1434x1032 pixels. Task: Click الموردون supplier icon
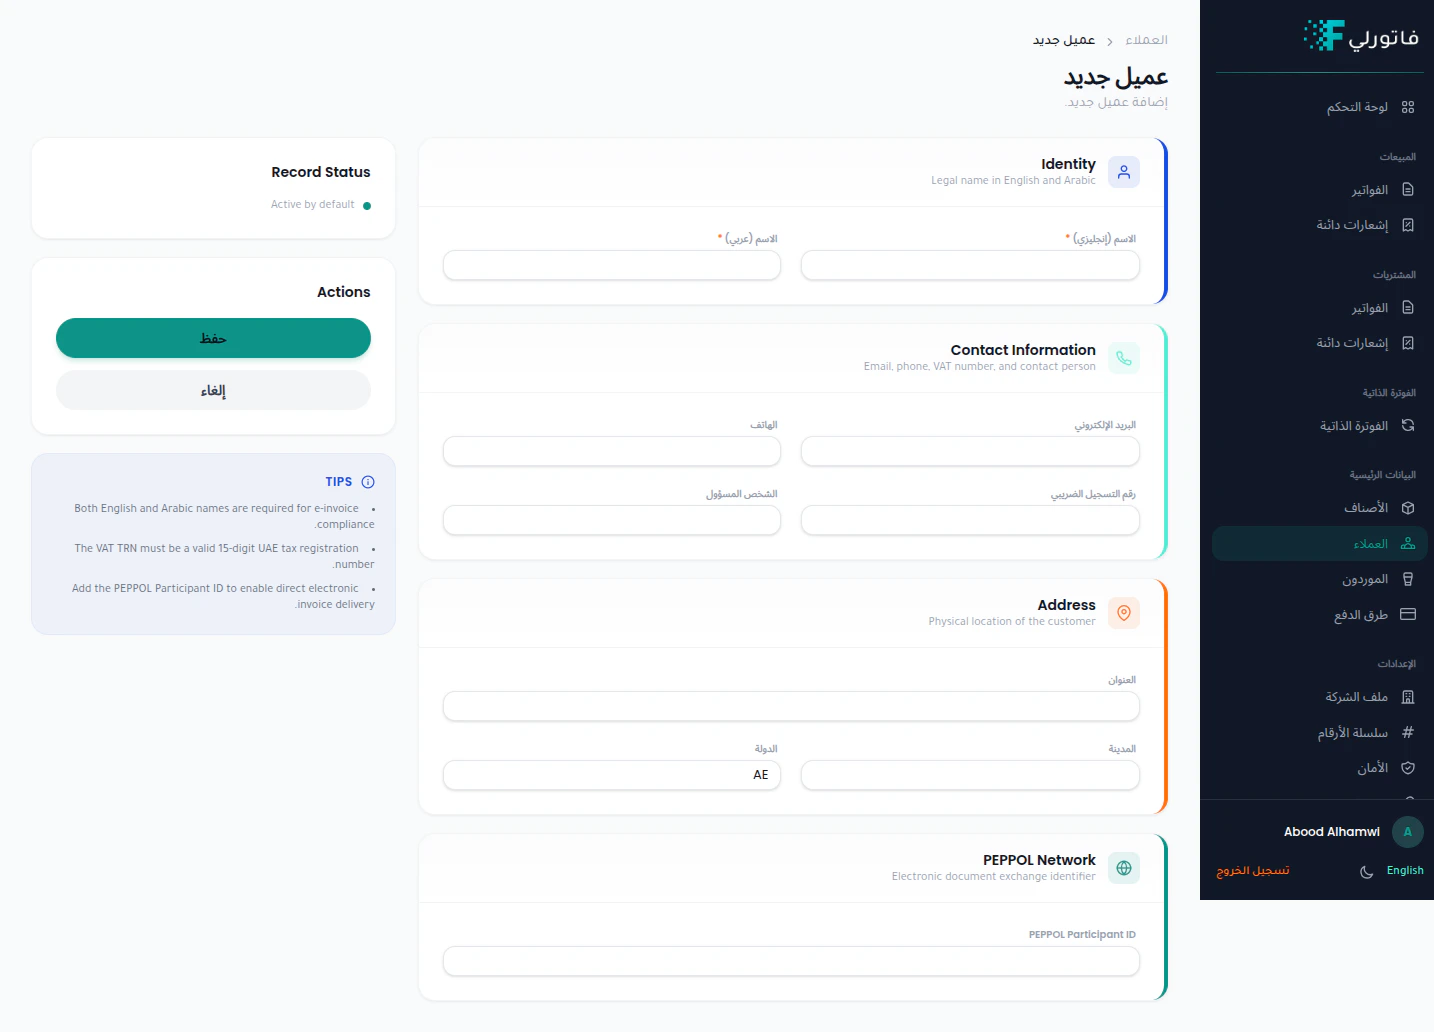click(1408, 579)
